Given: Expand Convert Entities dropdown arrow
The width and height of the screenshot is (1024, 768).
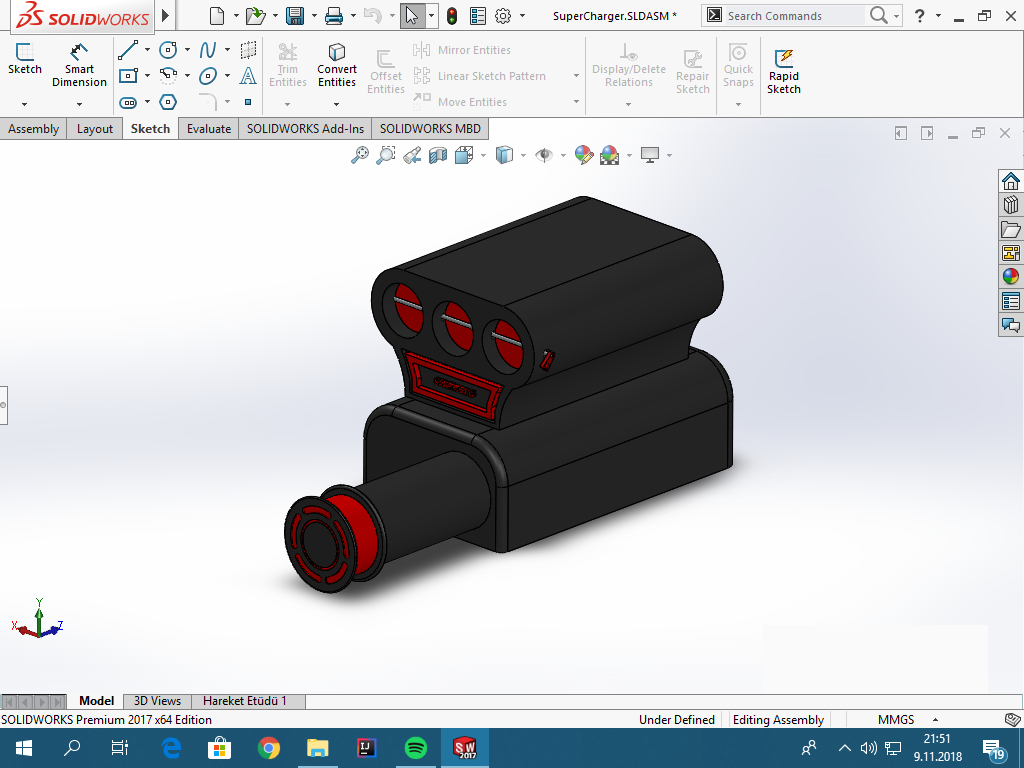Looking at the screenshot, I should pyautogui.click(x=336, y=104).
